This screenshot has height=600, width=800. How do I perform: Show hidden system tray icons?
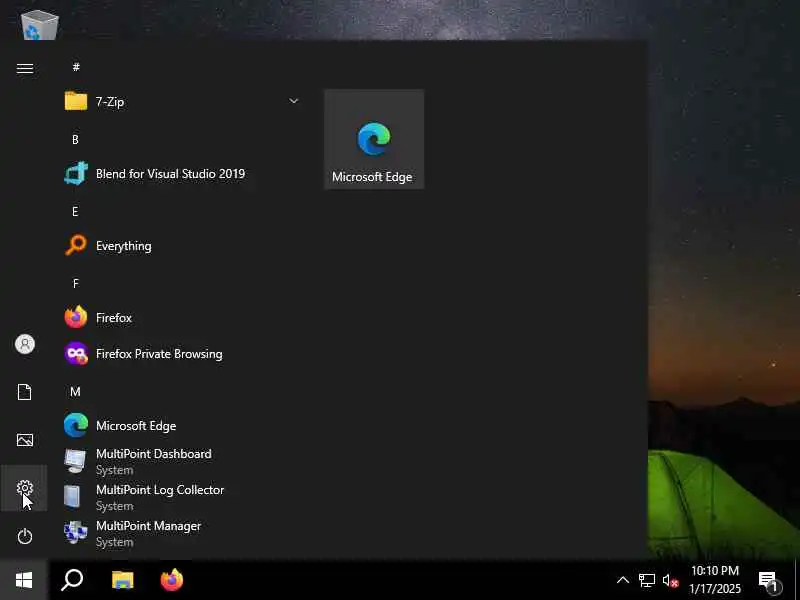tap(623, 580)
